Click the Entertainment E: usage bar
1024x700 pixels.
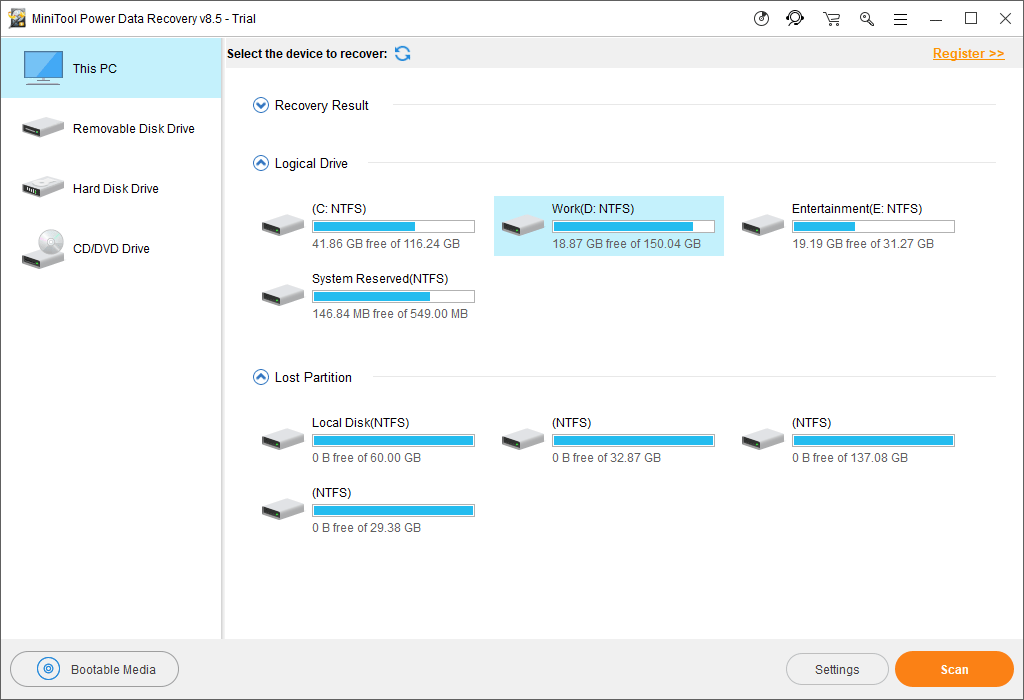click(874, 227)
